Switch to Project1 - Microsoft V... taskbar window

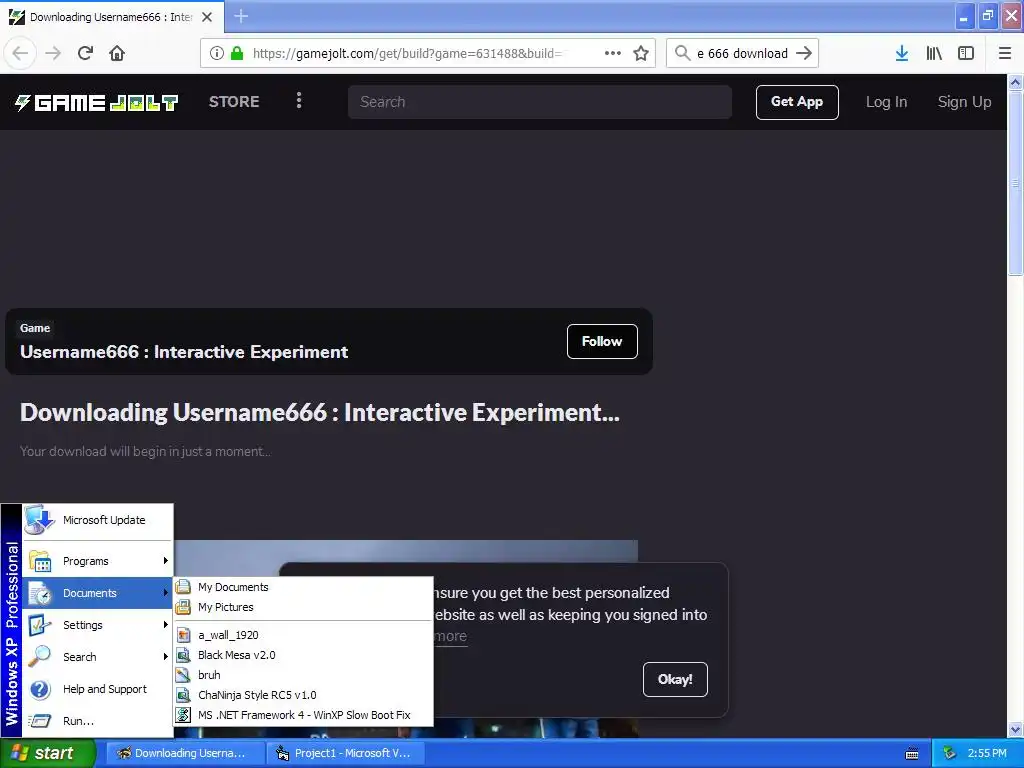coord(346,753)
